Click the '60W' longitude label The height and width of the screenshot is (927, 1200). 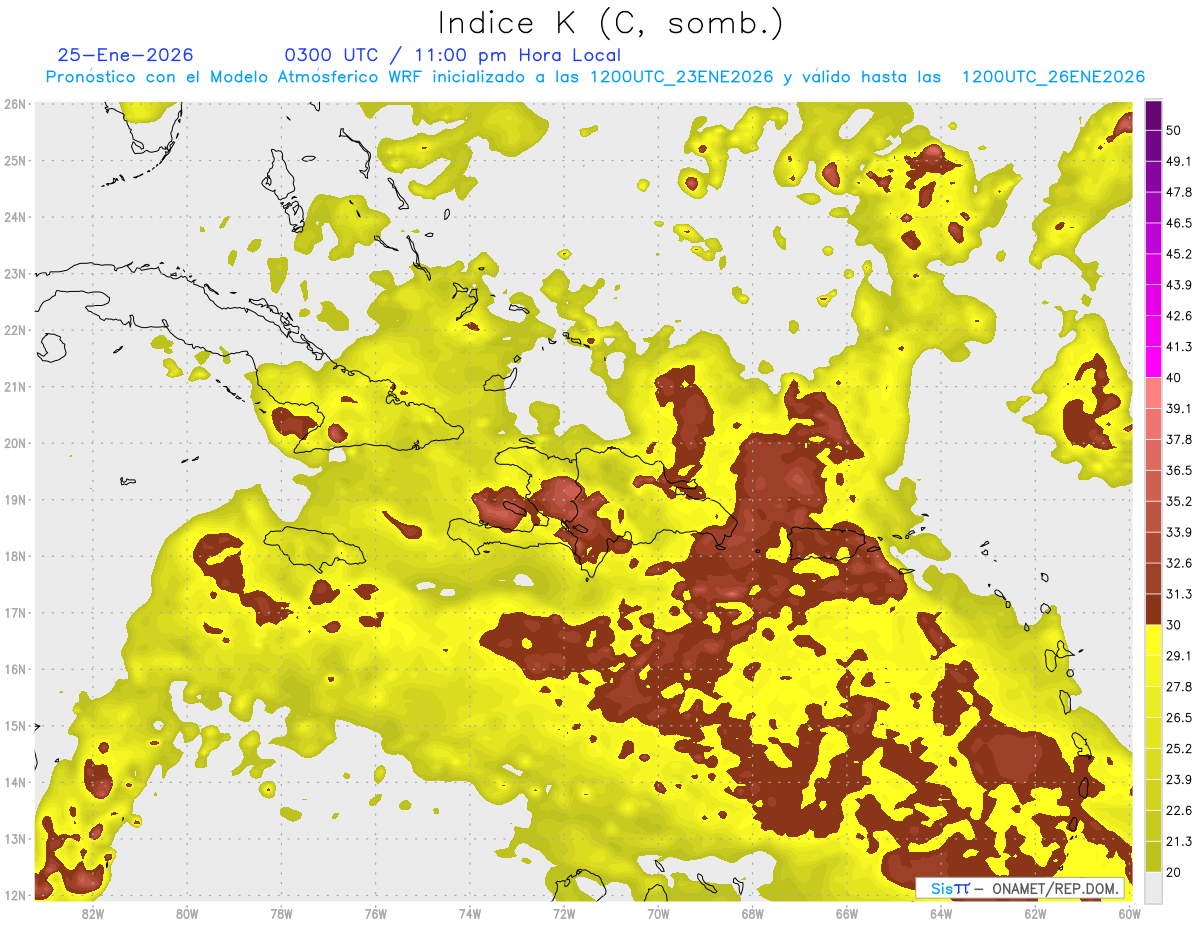[x=1129, y=913]
